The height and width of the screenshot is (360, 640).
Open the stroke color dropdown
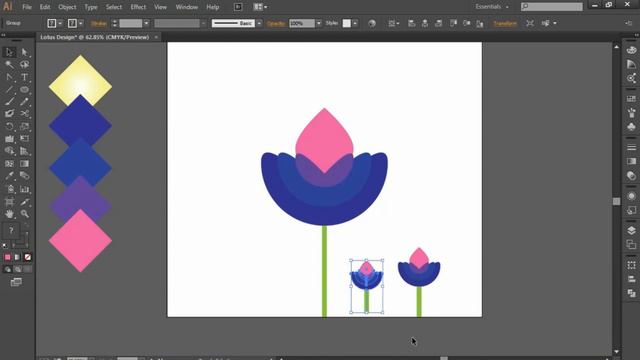pyautogui.click(x=80, y=24)
